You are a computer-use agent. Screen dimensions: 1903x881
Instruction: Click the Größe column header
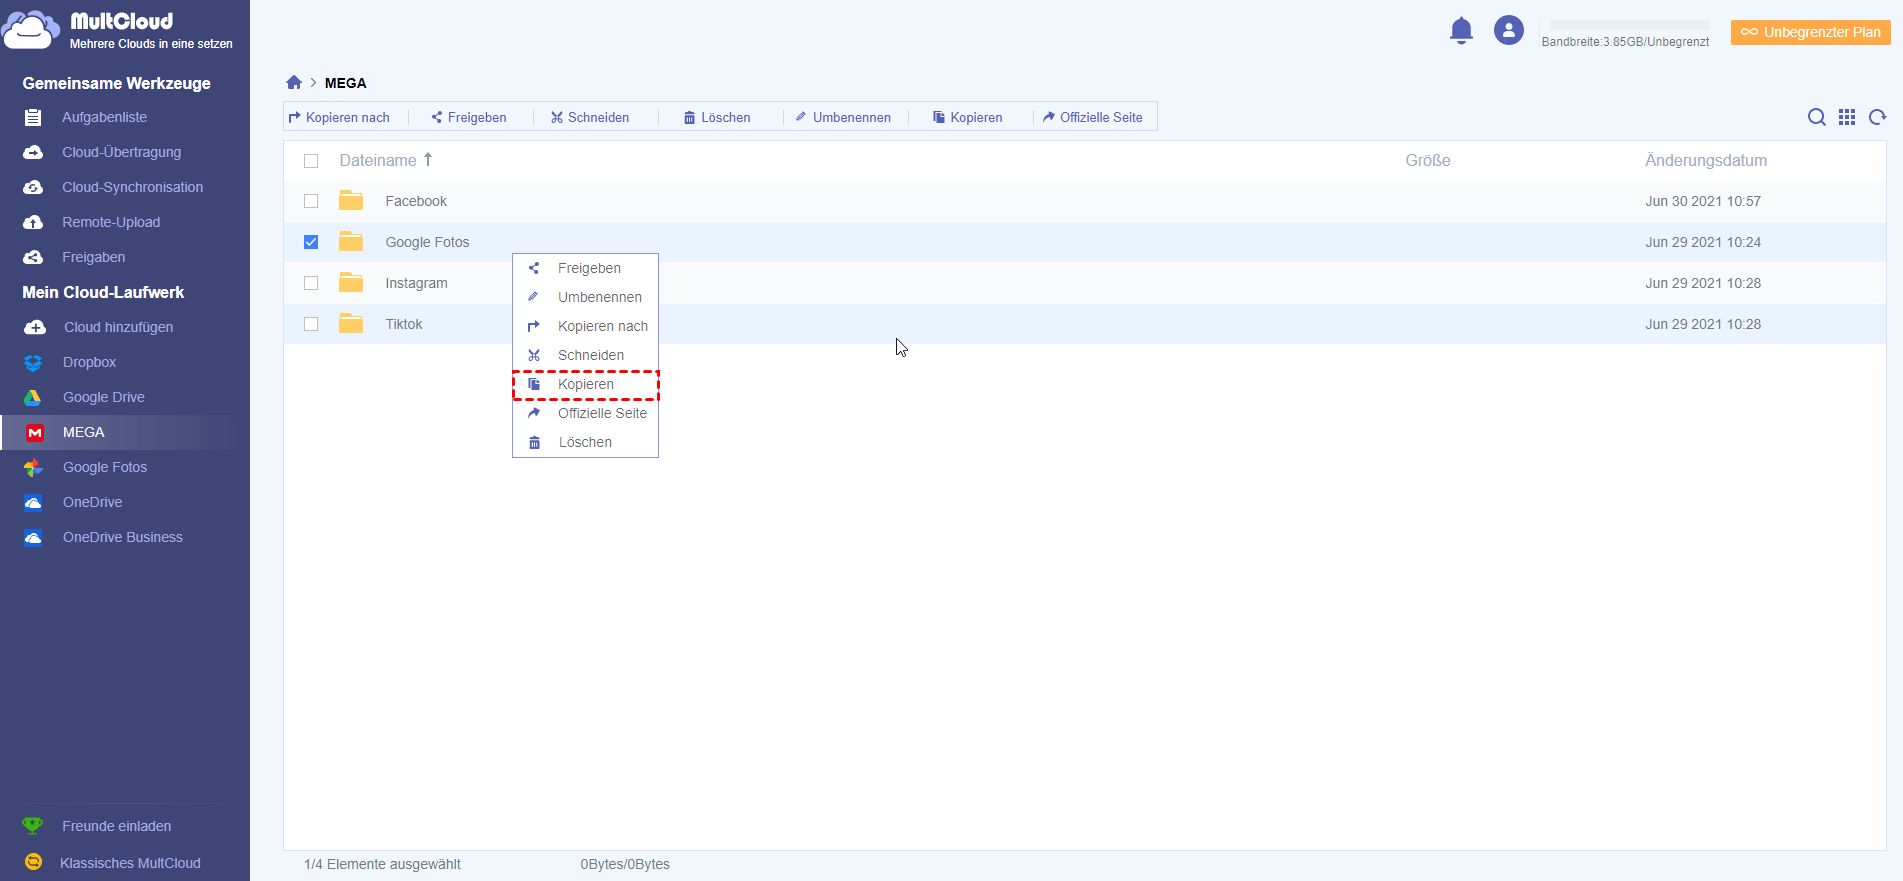coord(1427,160)
